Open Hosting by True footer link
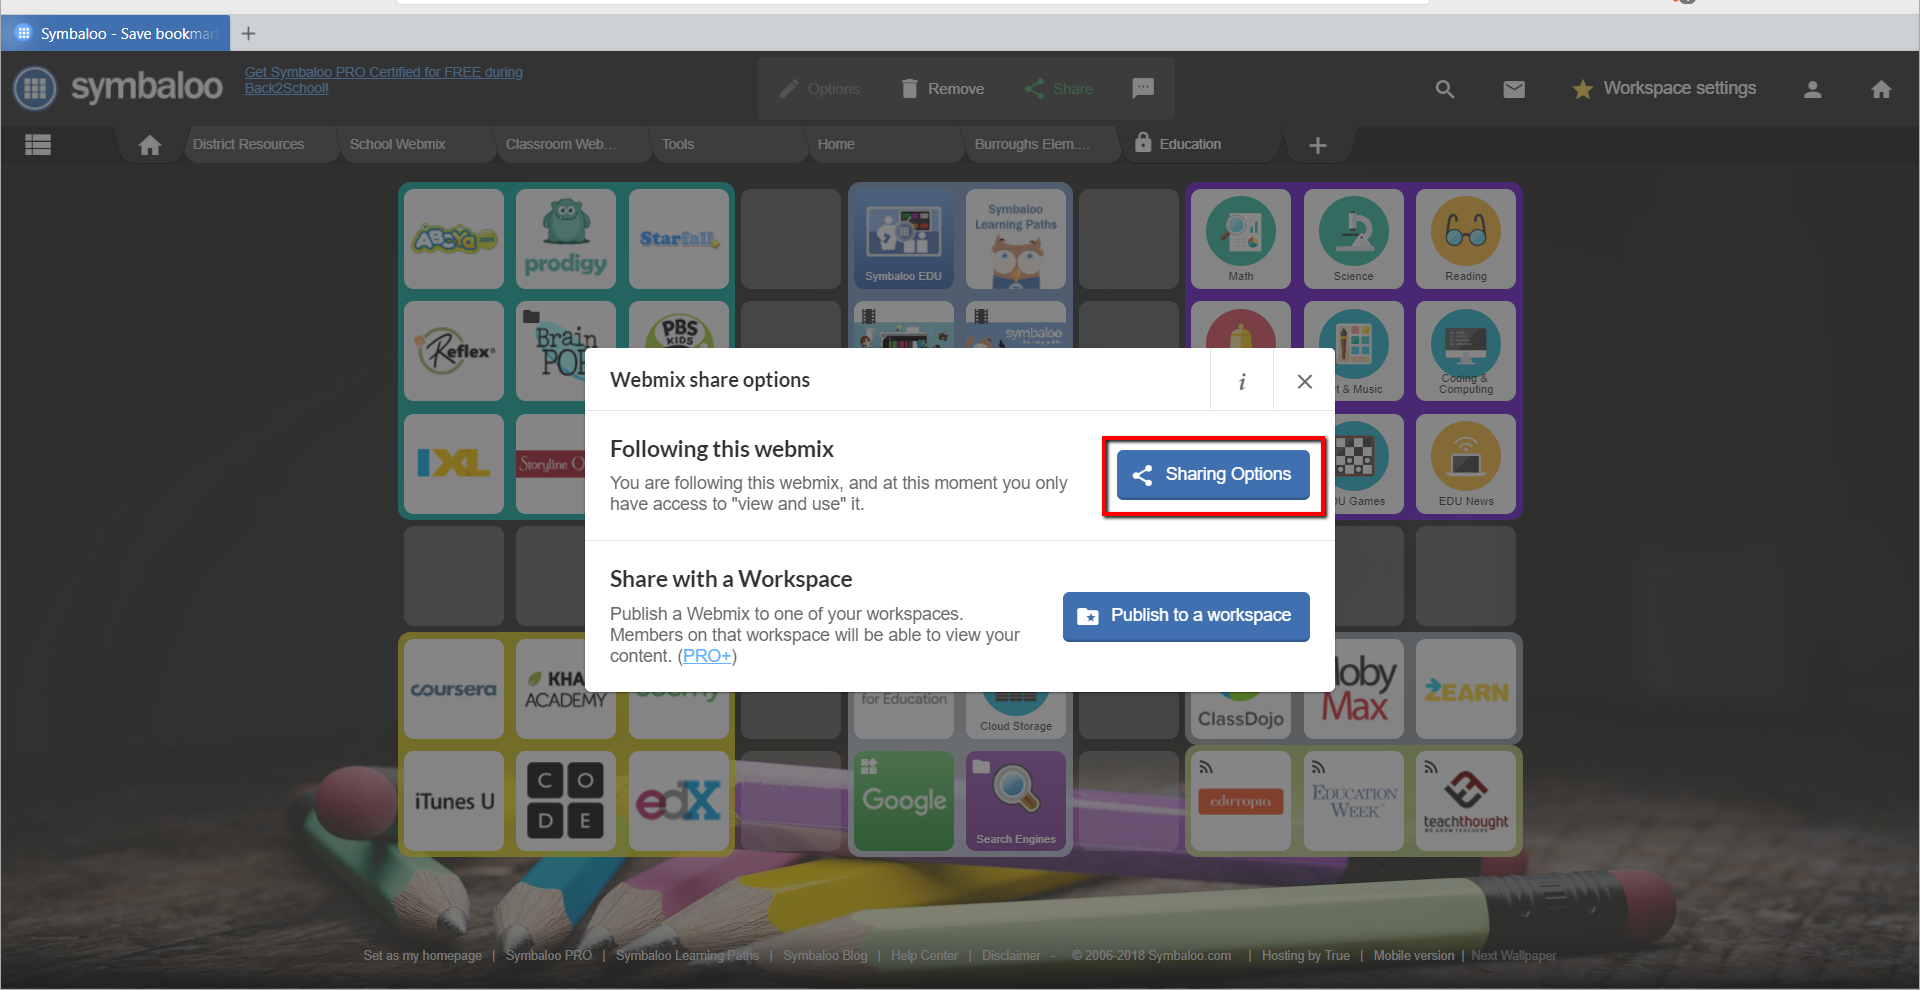 click(1305, 956)
